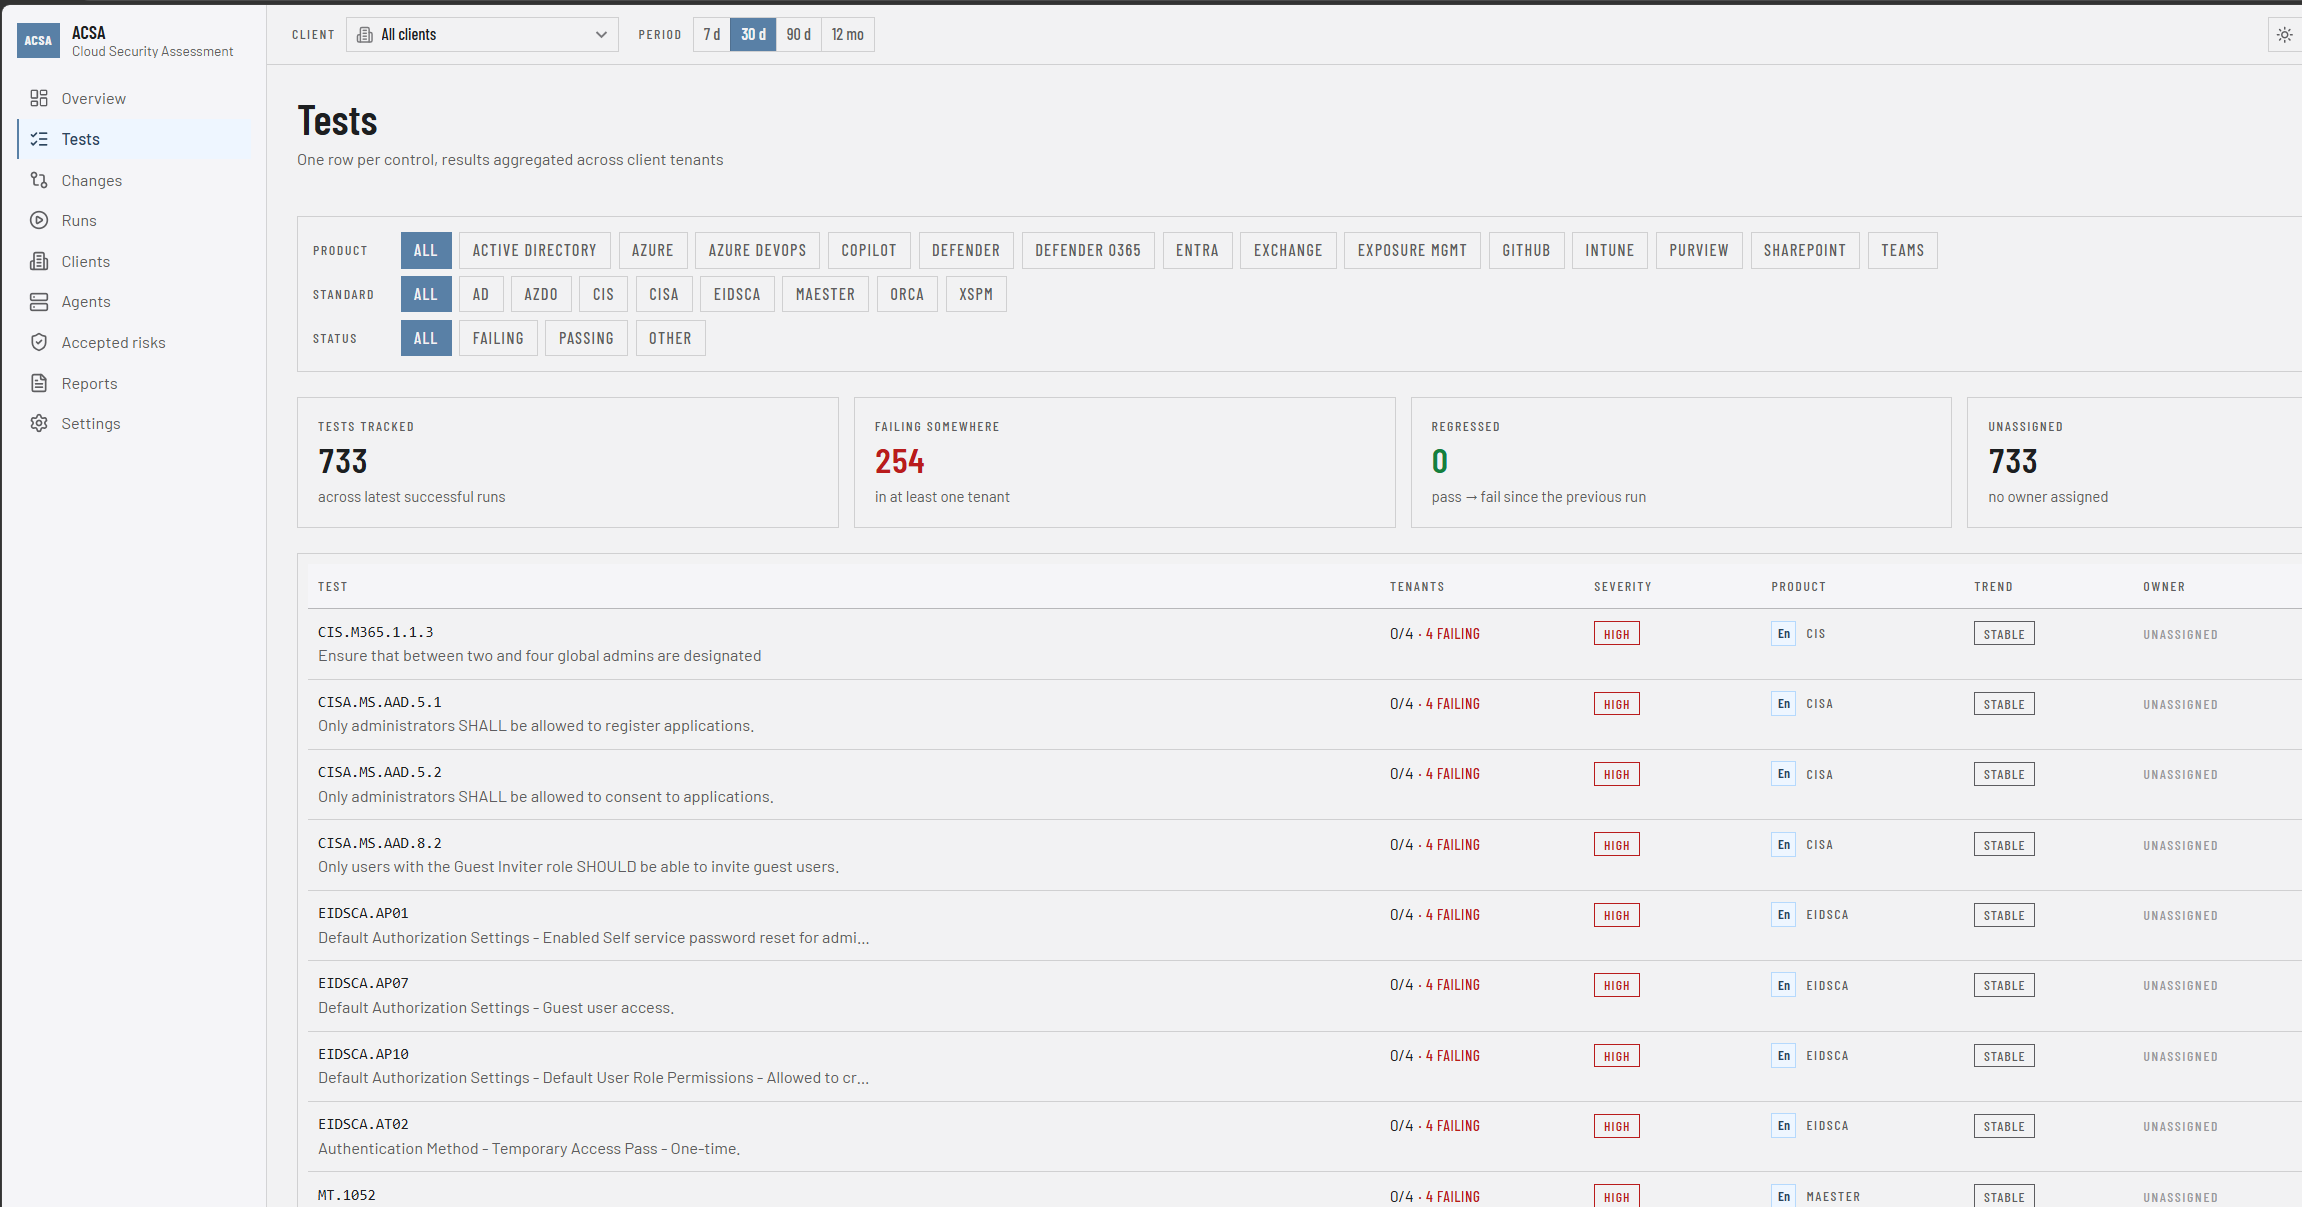Open test row EIDSCA.AP07
Screen dimensions: 2302x1207
point(1304,996)
